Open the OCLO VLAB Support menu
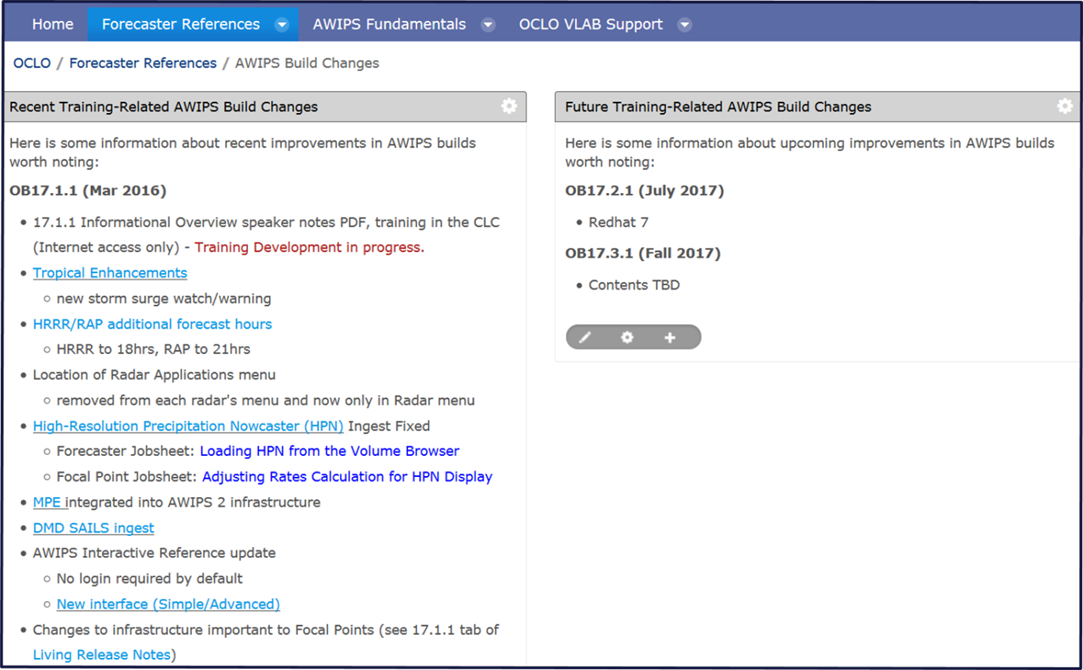 tap(591, 24)
